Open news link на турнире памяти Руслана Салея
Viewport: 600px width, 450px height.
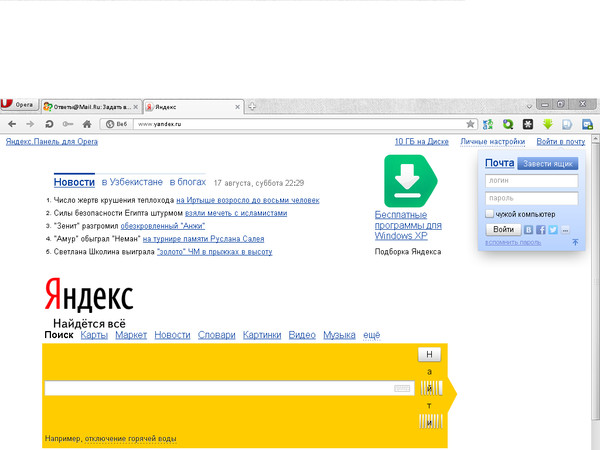click(x=203, y=239)
